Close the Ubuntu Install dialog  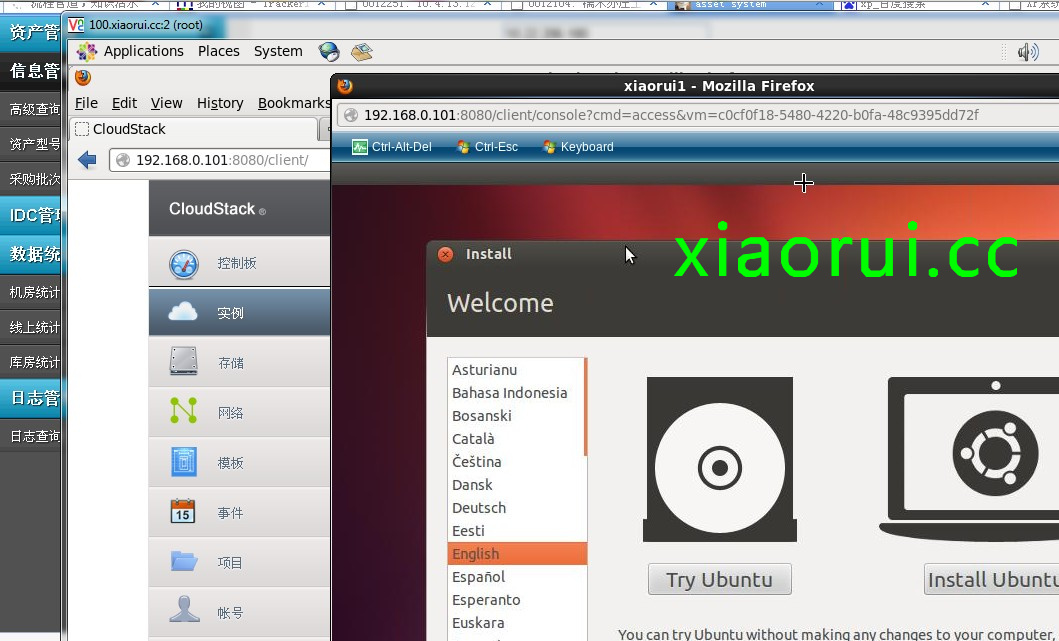(x=445, y=254)
